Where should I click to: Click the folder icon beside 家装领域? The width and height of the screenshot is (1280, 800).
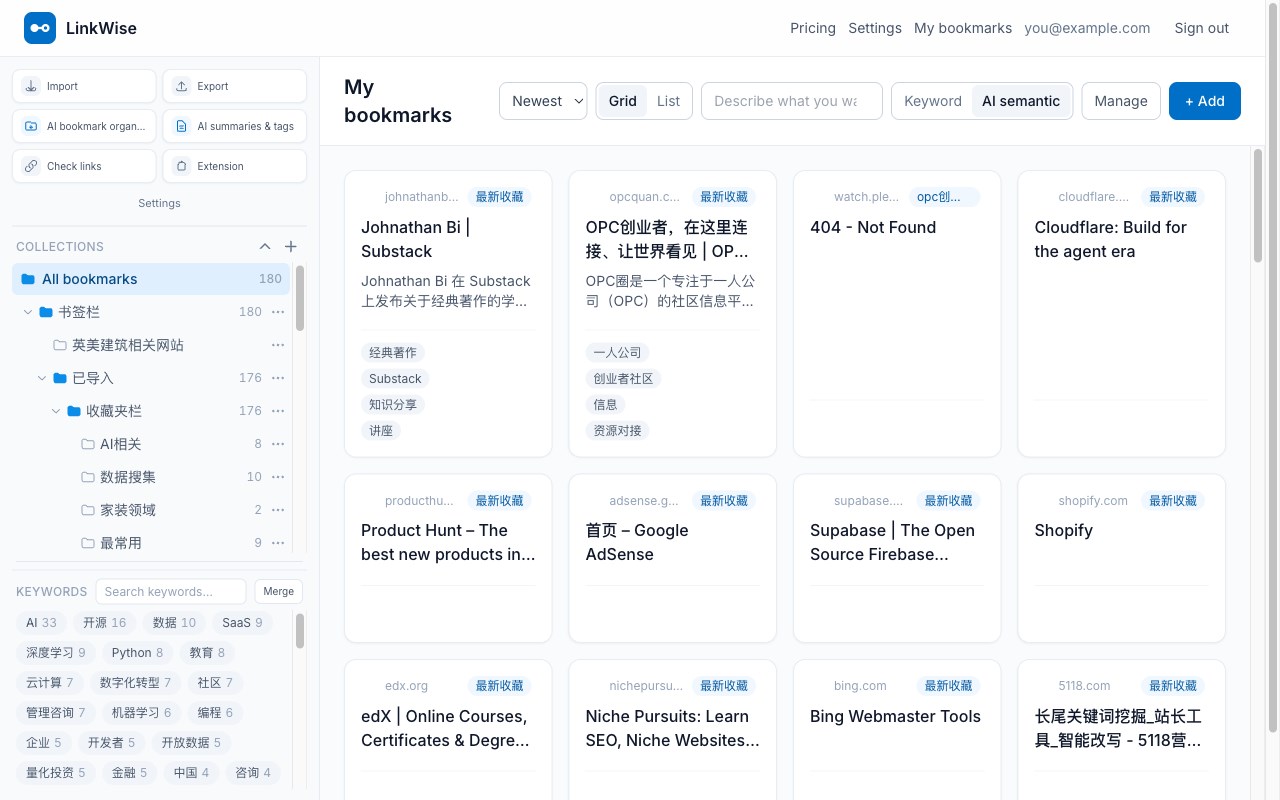(88, 510)
